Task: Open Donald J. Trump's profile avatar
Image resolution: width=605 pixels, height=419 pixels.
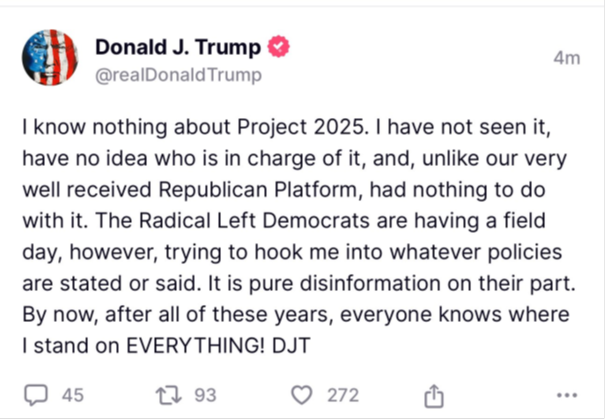Action: (51, 58)
